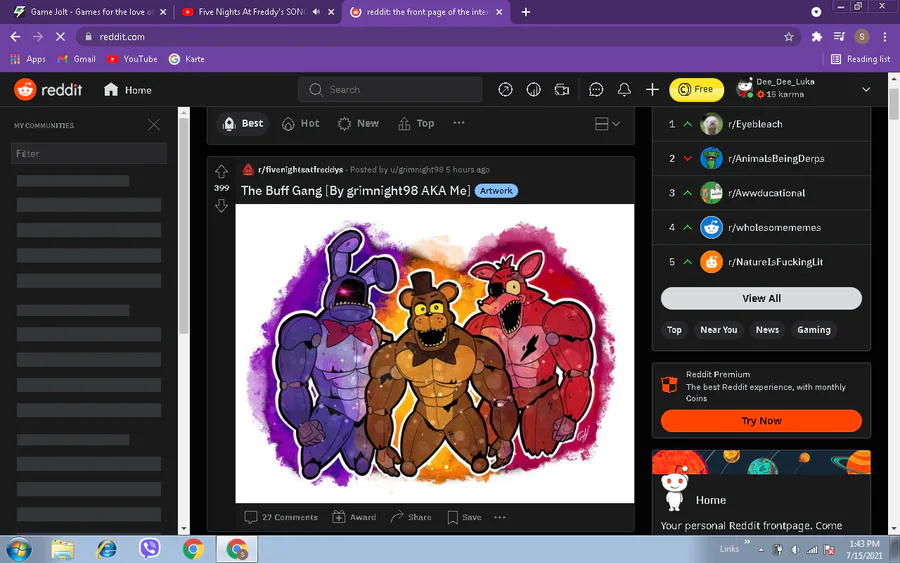The width and height of the screenshot is (900, 563).
Task: Open The Buff Gang artwork image
Action: 435,354
